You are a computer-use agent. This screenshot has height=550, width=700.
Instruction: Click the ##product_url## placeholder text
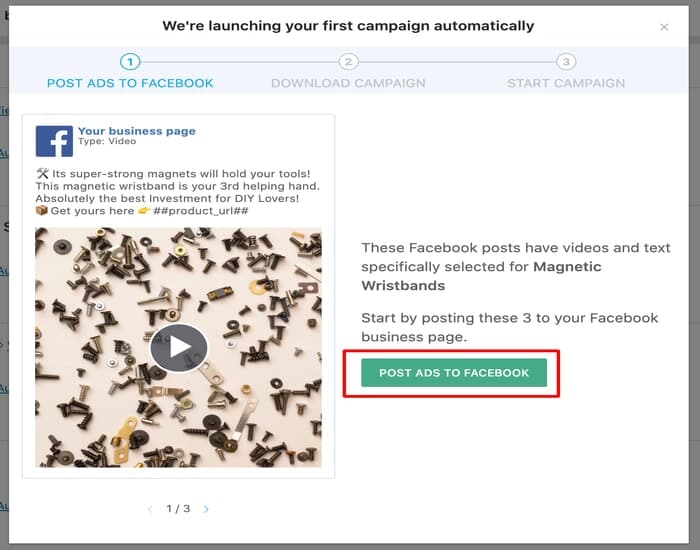[x=200, y=211]
